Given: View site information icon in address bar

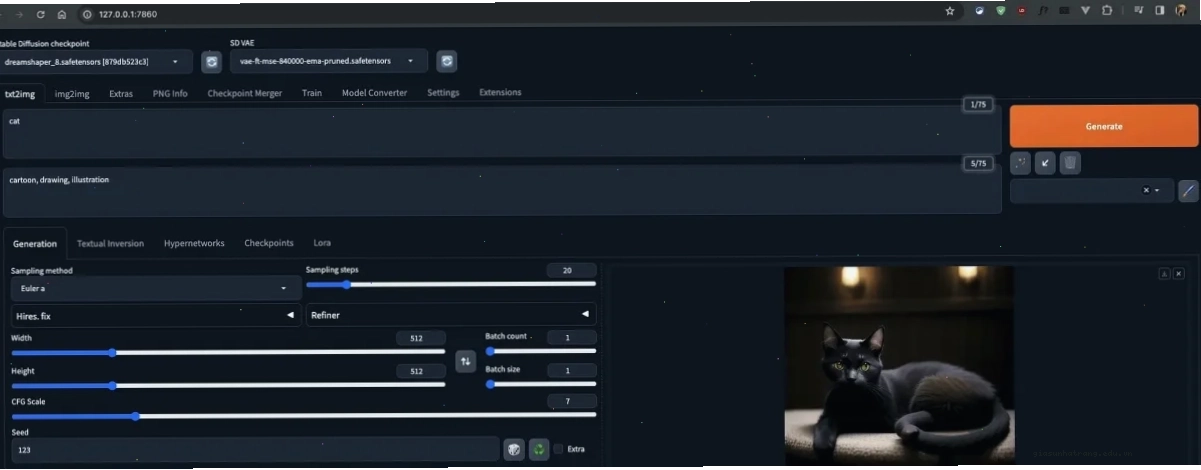Looking at the screenshot, I should (x=88, y=14).
